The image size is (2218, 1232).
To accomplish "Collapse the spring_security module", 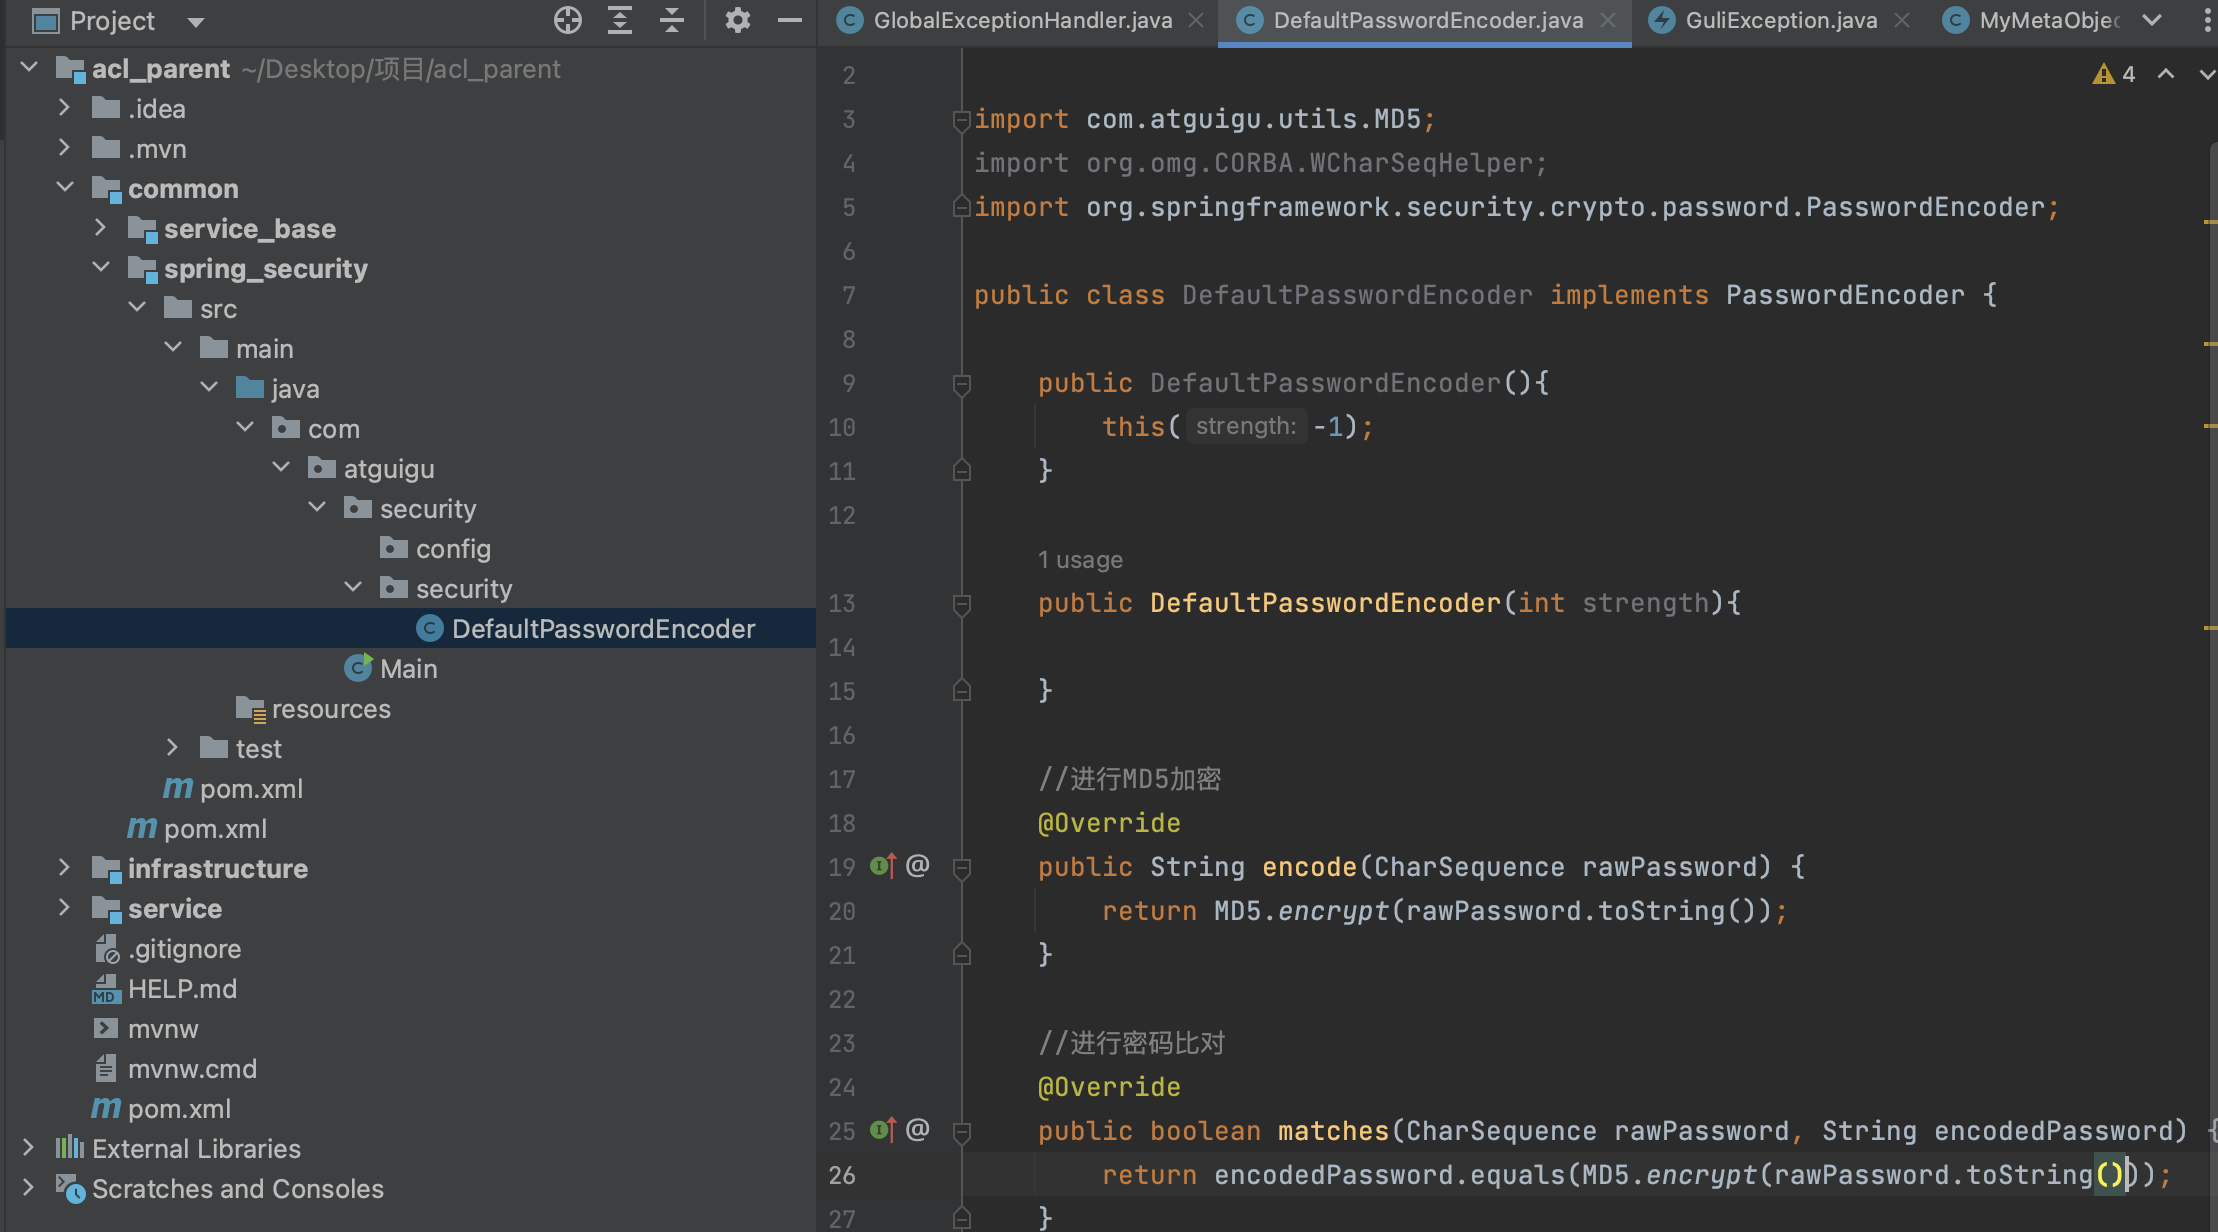I will 101,268.
